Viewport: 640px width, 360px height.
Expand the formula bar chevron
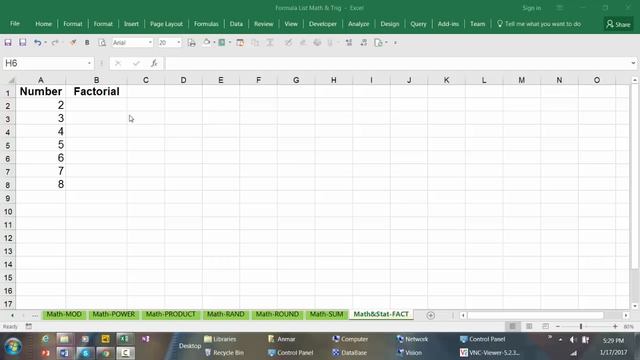point(633,63)
